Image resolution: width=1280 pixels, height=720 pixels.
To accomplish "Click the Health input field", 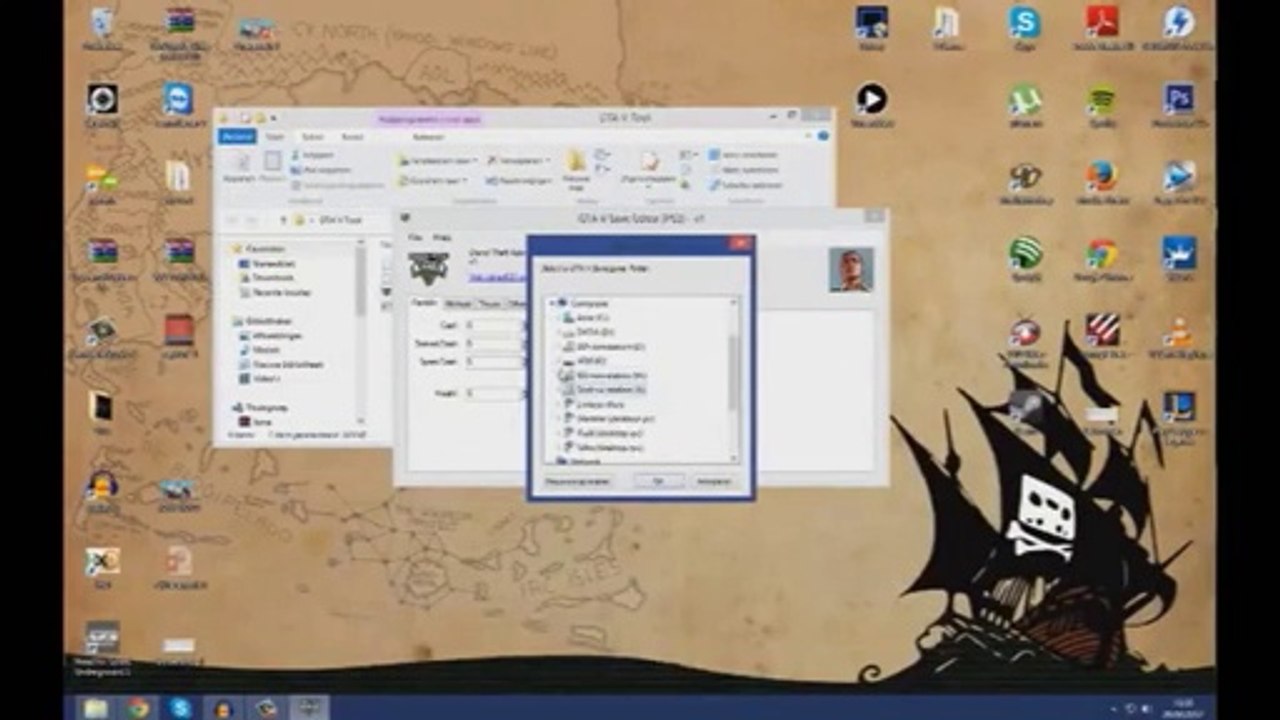I will pyautogui.click(x=494, y=394).
